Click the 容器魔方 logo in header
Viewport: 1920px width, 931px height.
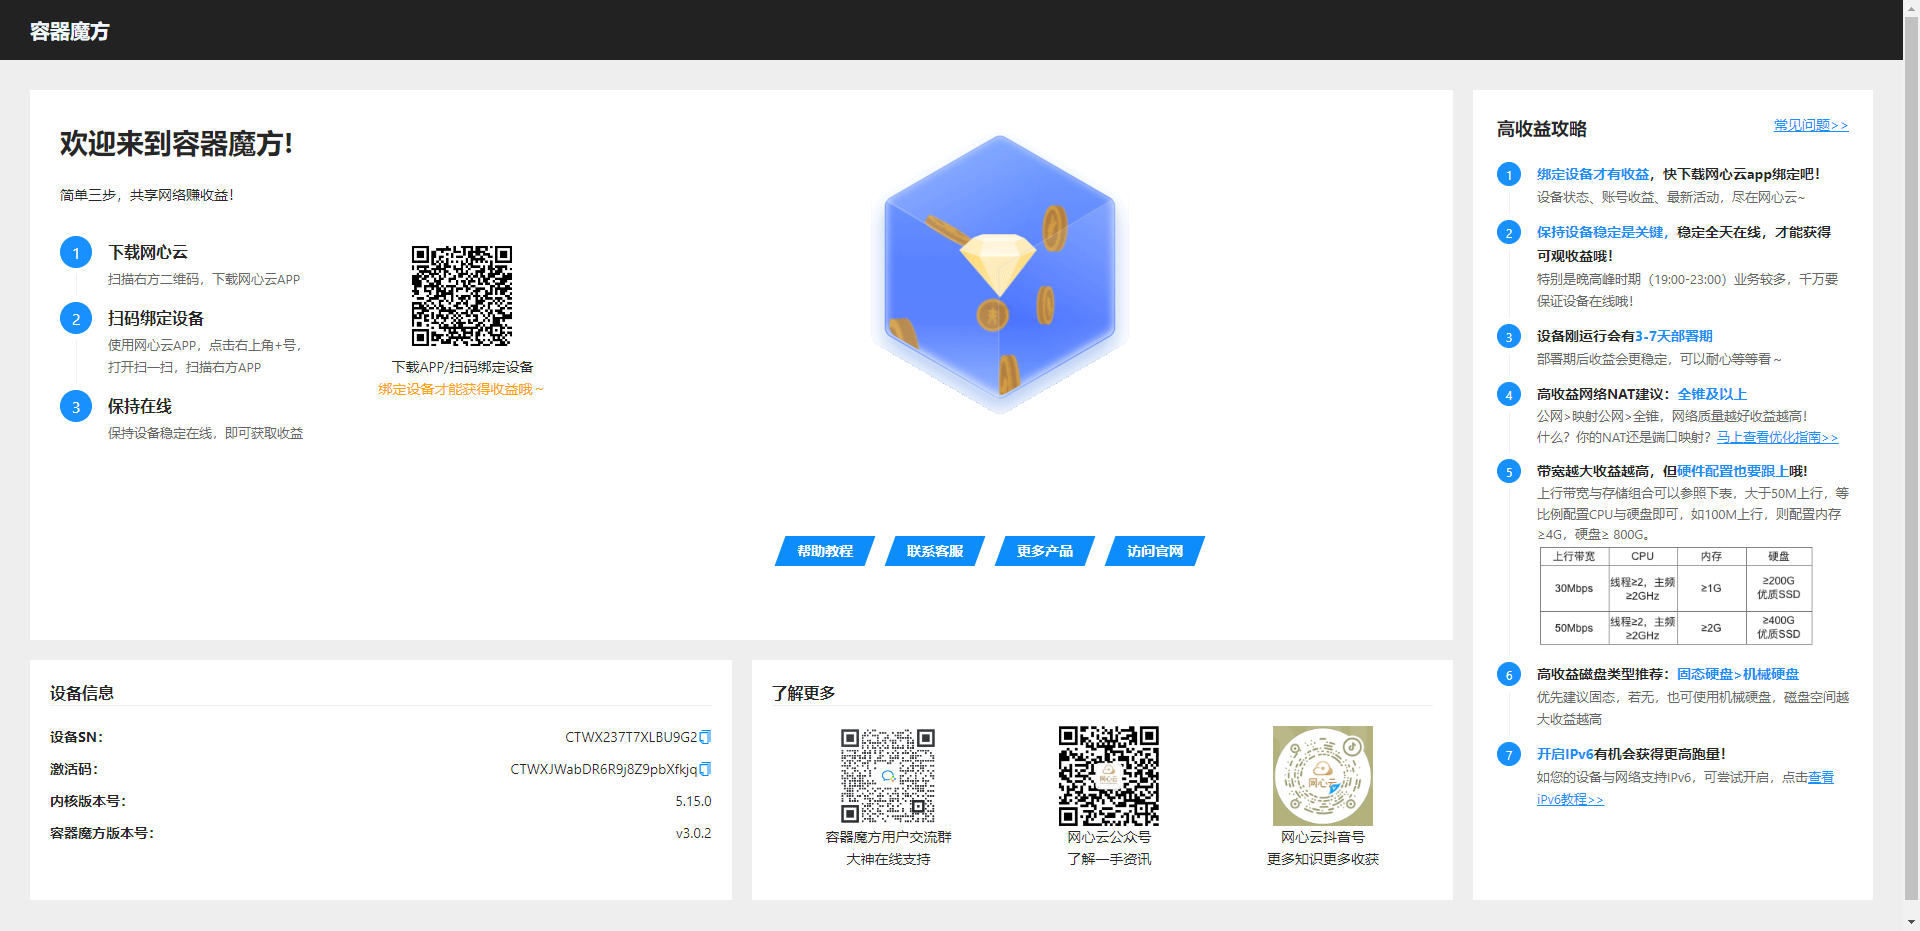click(70, 31)
